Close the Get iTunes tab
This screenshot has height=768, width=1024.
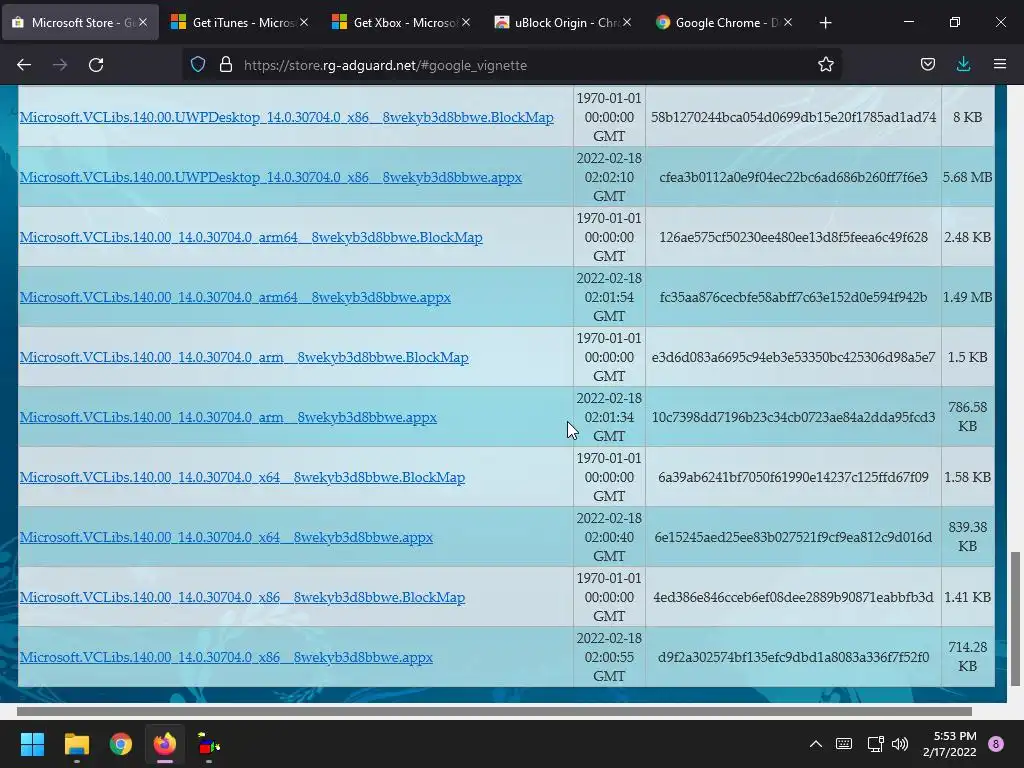[304, 22]
